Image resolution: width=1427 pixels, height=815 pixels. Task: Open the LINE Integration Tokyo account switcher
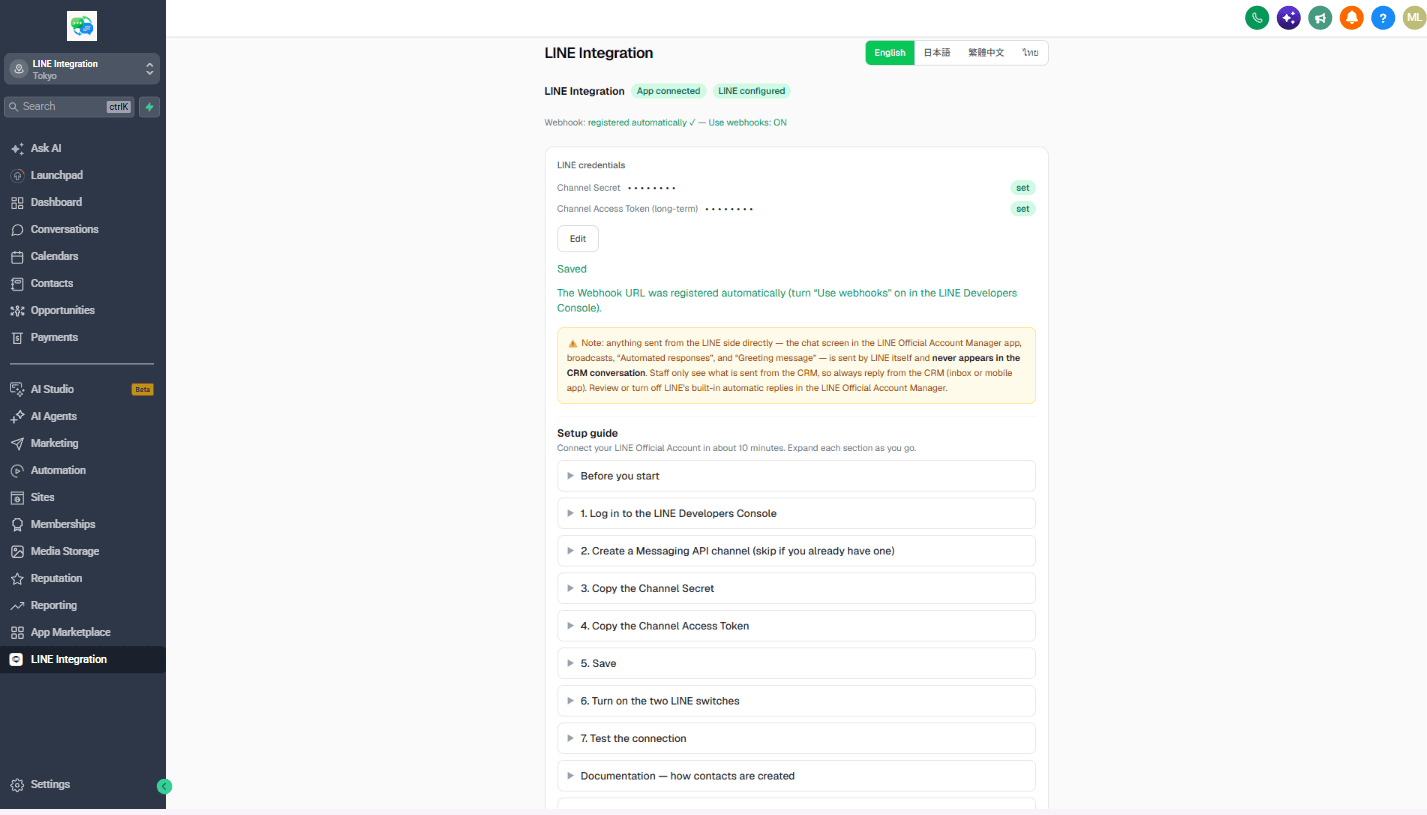coord(82,69)
